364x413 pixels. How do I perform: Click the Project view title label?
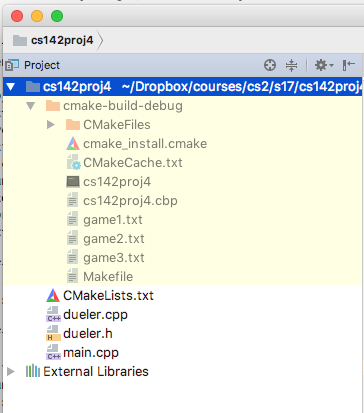coord(42,65)
